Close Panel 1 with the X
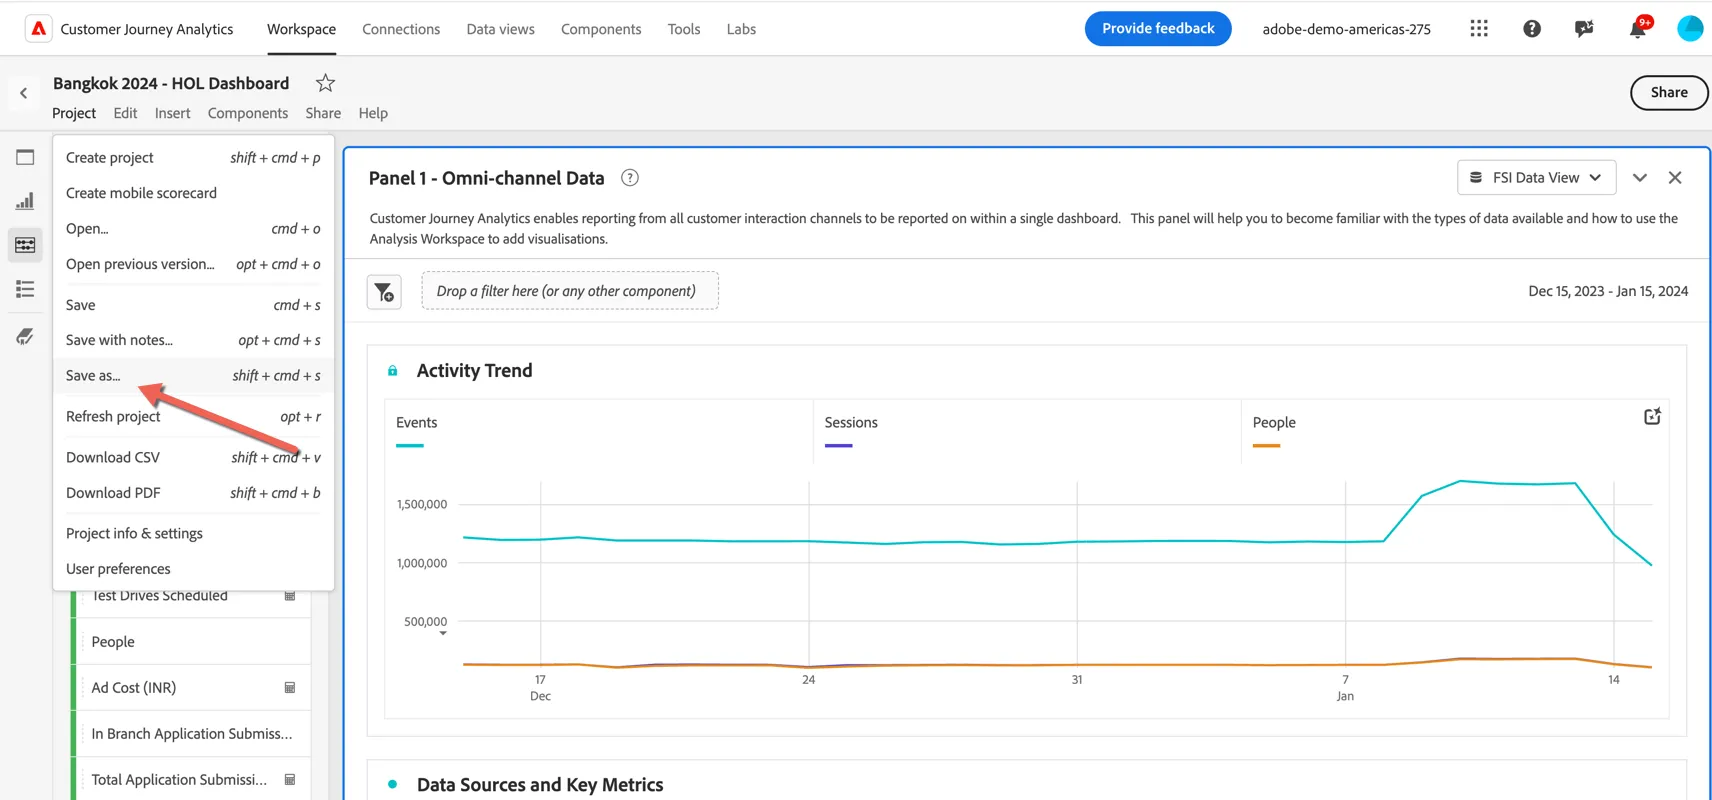This screenshot has height=800, width=1712. pos(1675,178)
